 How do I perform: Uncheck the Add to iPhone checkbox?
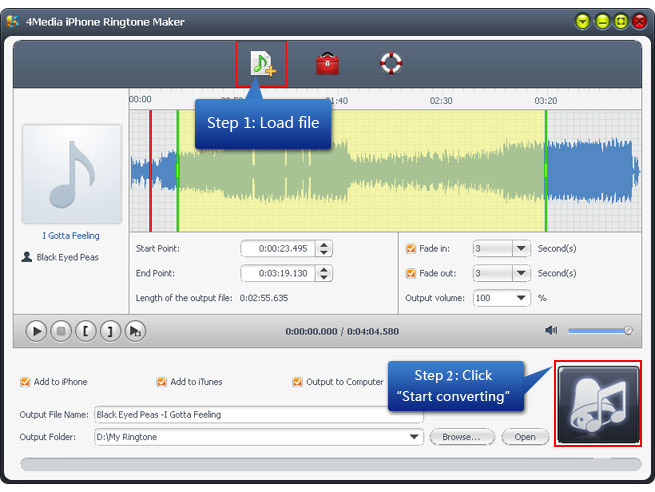tap(25, 382)
